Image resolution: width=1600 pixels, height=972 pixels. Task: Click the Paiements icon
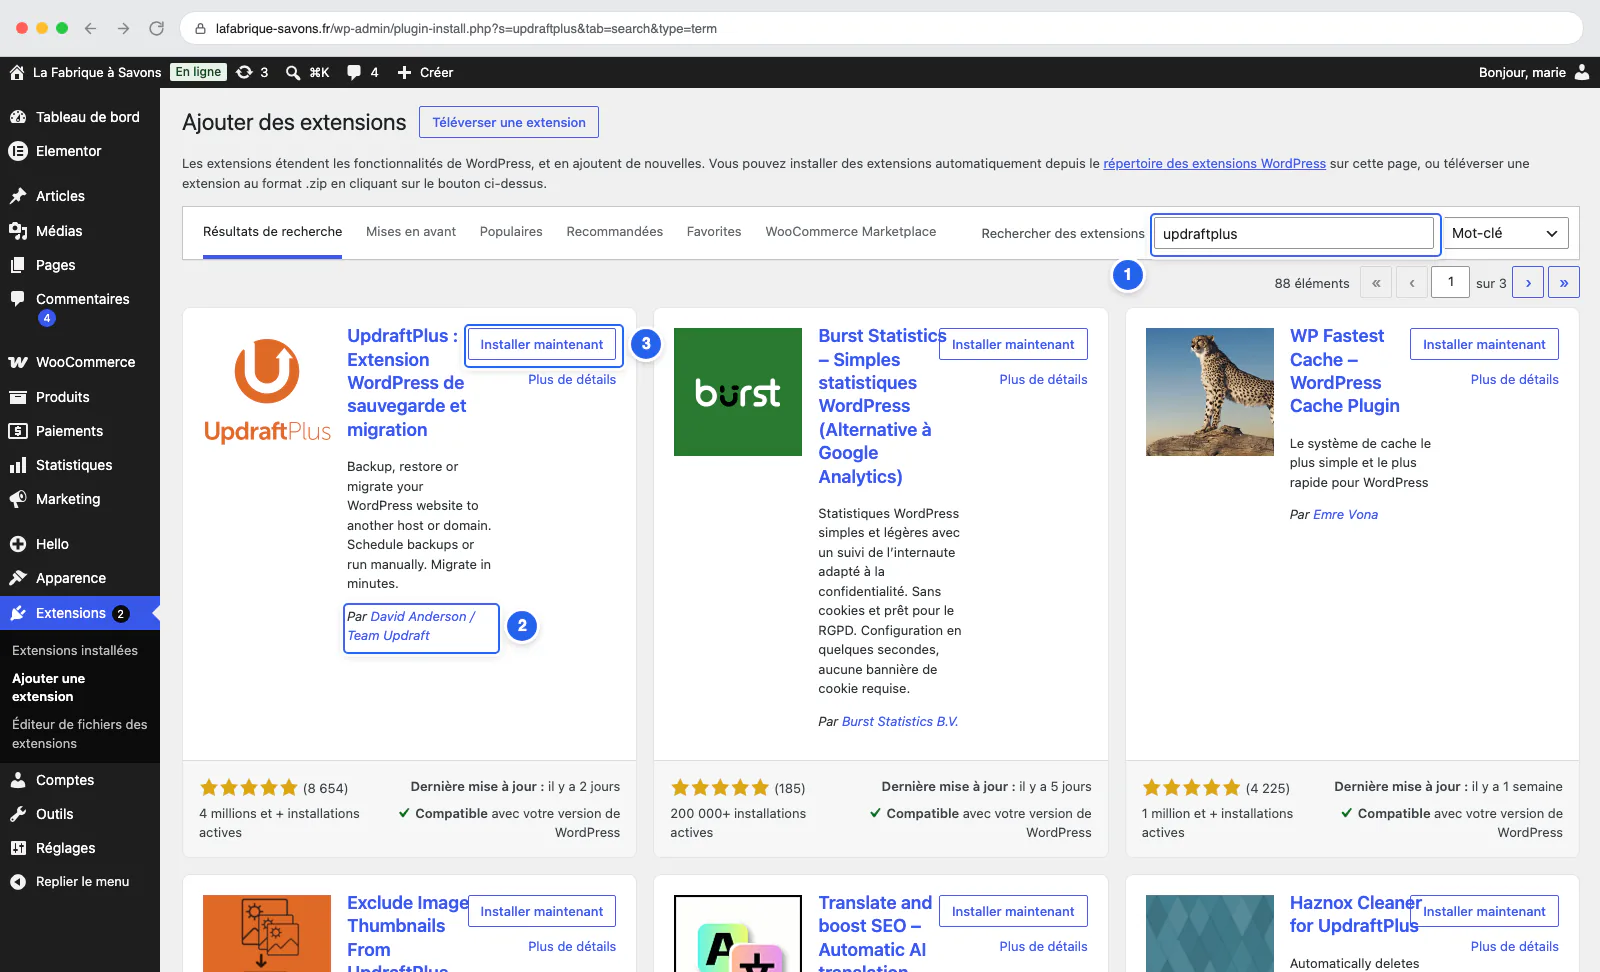point(18,431)
